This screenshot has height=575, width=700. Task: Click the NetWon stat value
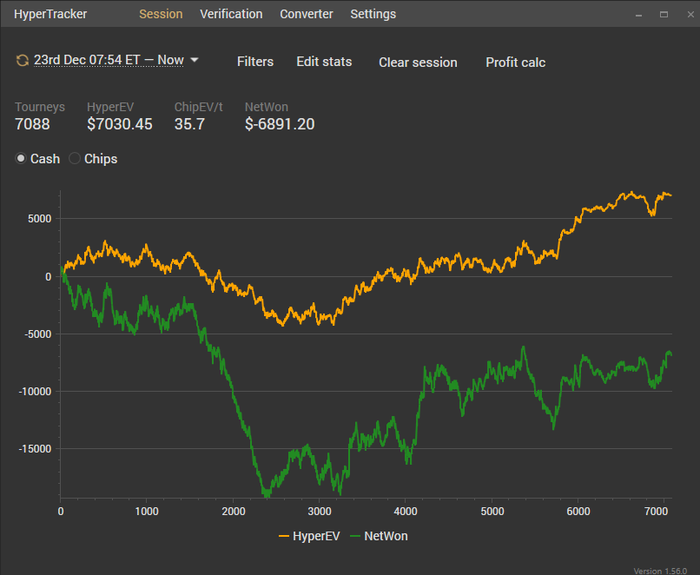click(279, 124)
